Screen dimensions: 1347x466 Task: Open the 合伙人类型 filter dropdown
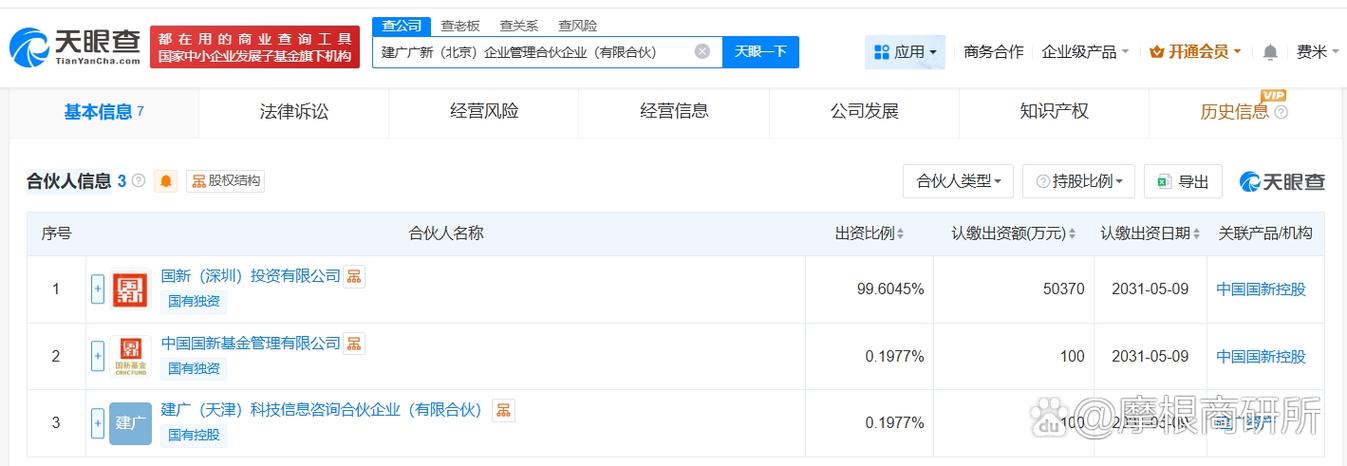[958, 181]
